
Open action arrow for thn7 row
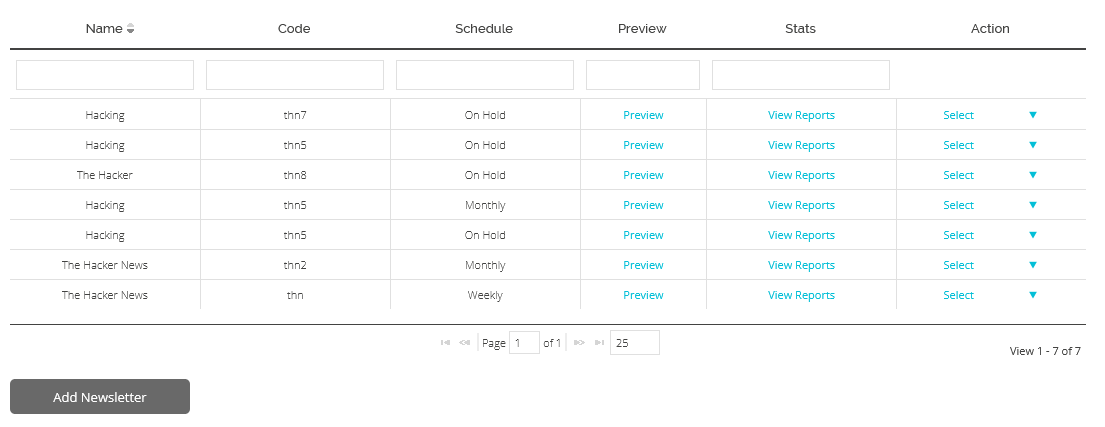(1032, 115)
